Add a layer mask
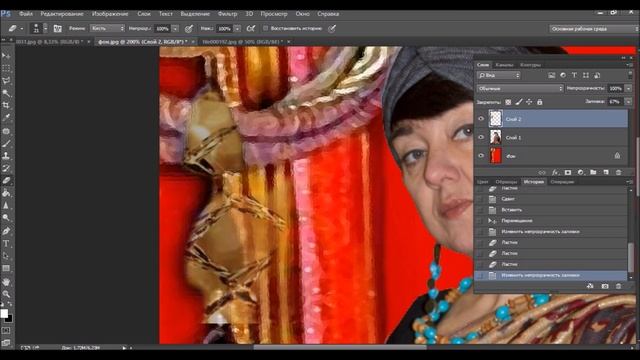This screenshot has width=640, height=360. pyautogui.click(x=568, y=173)
